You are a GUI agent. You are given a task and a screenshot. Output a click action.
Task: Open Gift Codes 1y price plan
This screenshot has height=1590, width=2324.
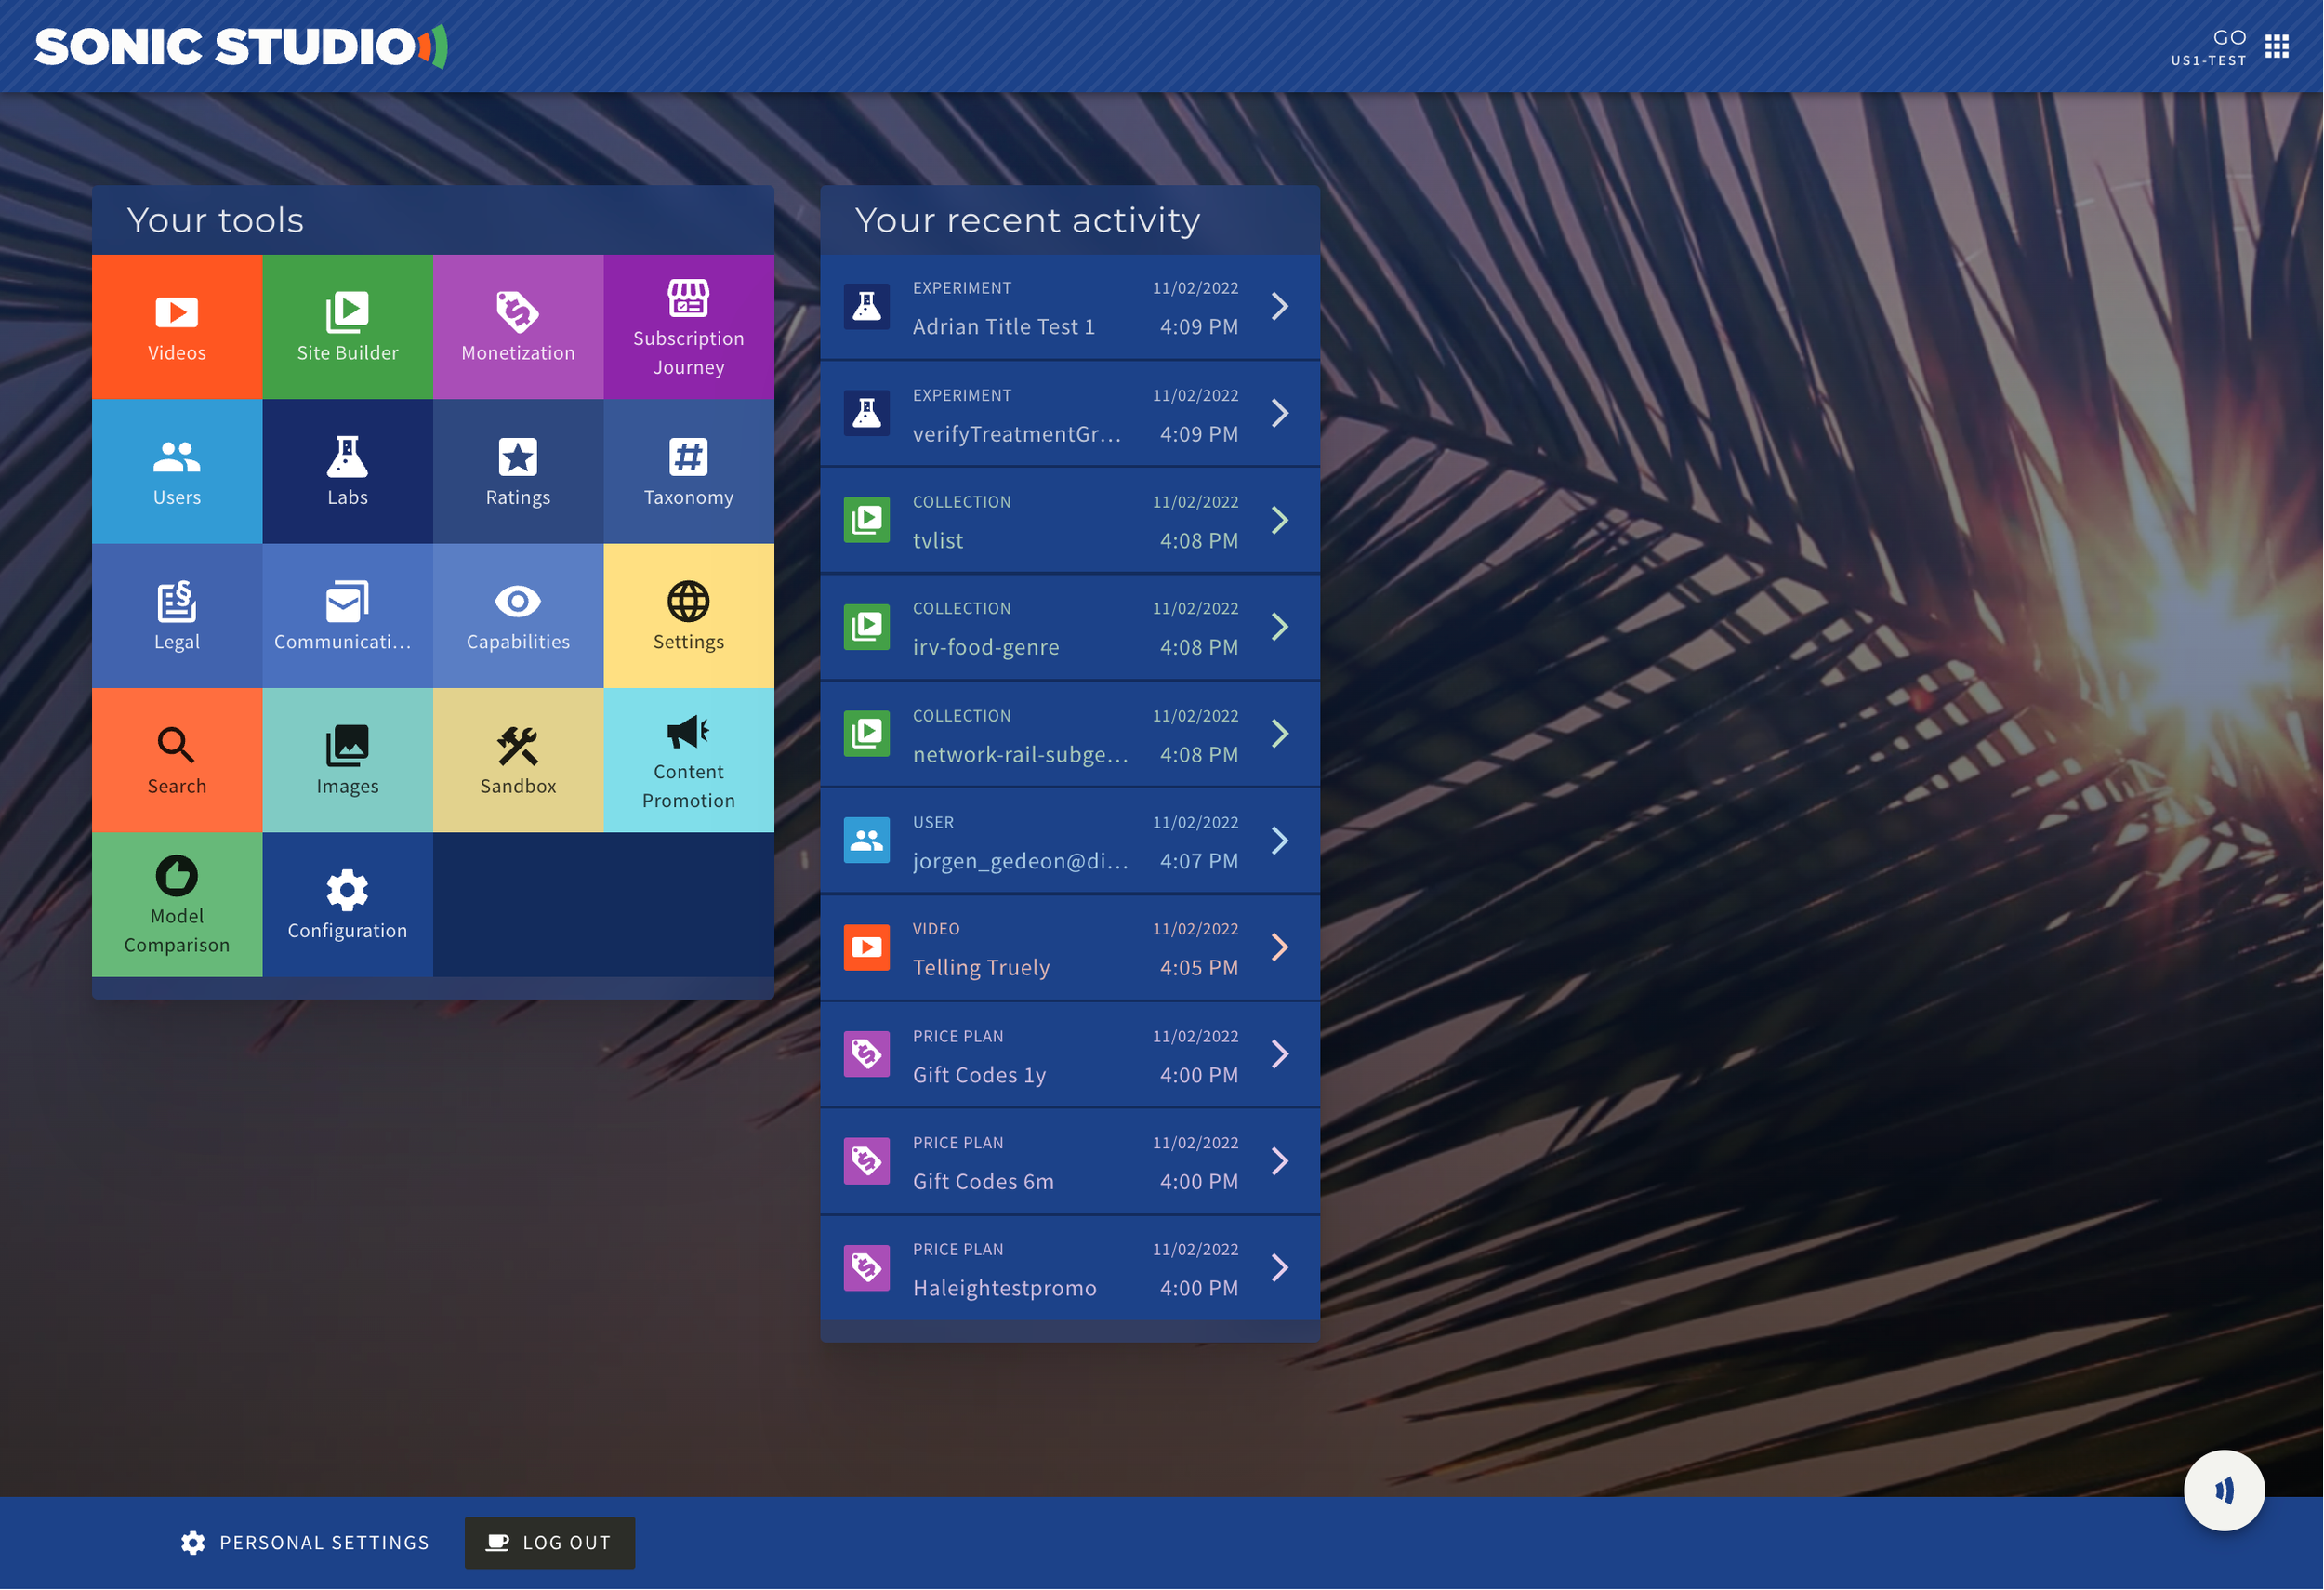click(x=1069, y=1055)
